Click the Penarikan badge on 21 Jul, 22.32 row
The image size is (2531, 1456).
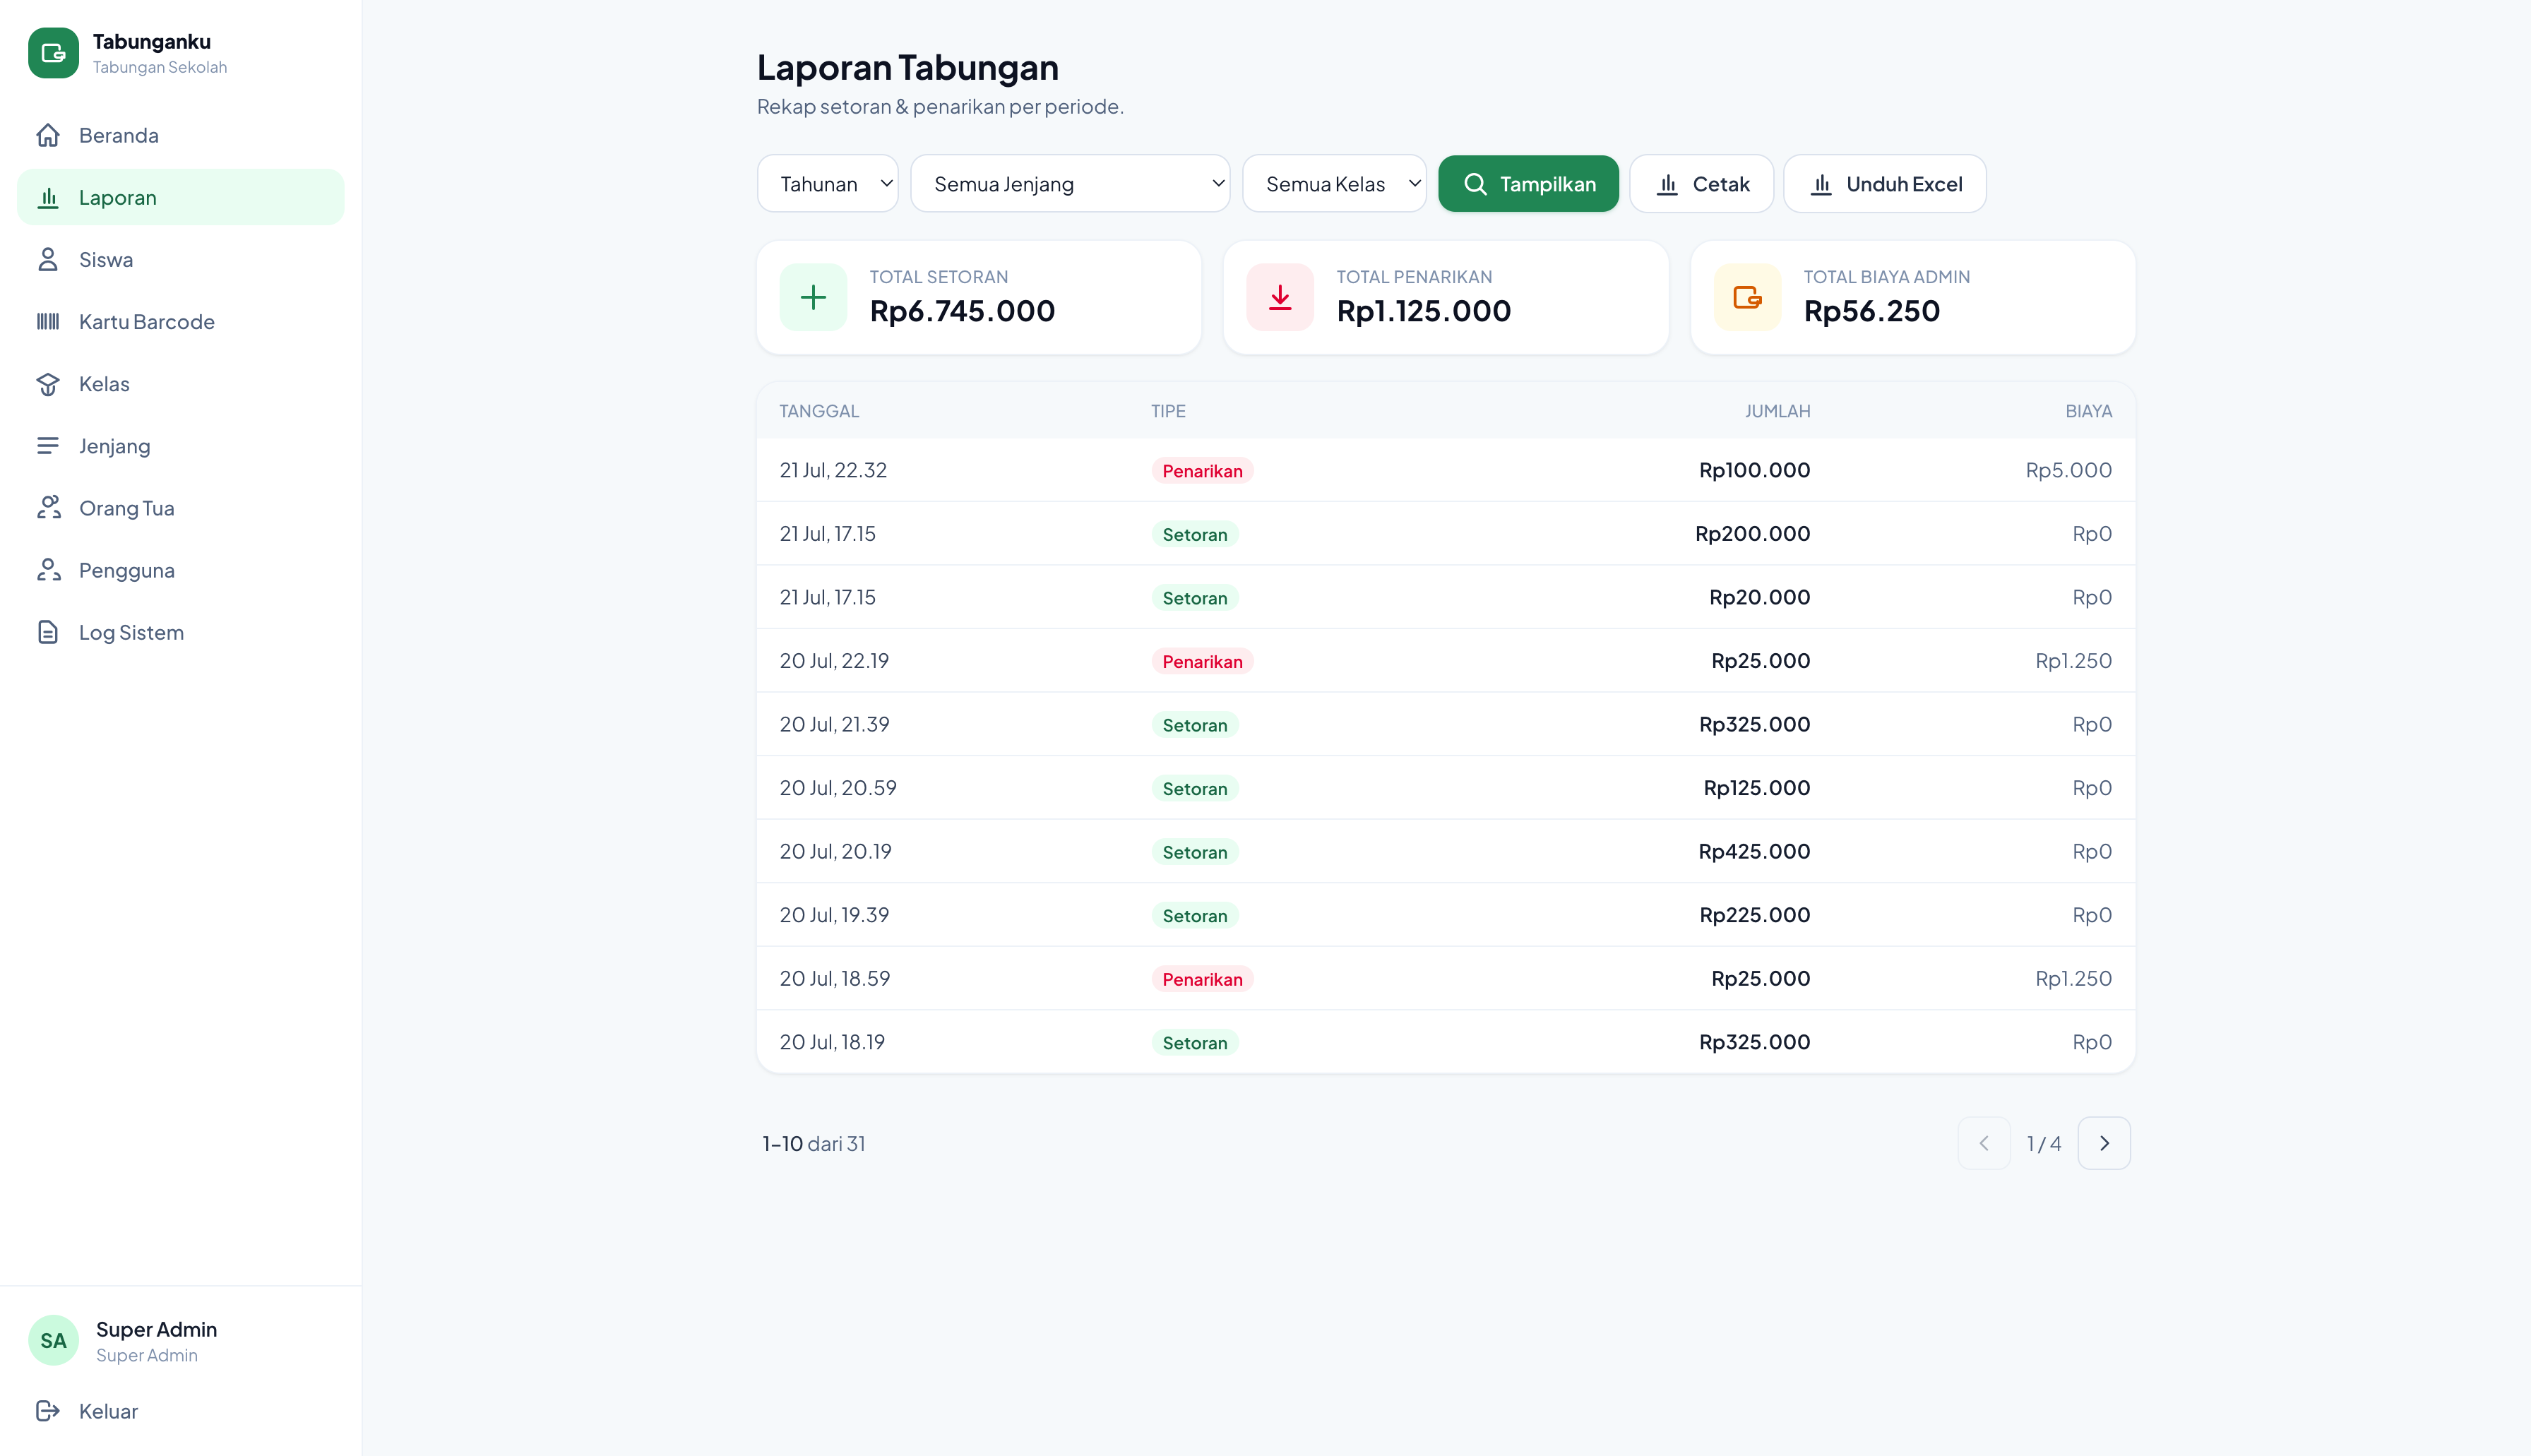click(x=1202, y=471)
